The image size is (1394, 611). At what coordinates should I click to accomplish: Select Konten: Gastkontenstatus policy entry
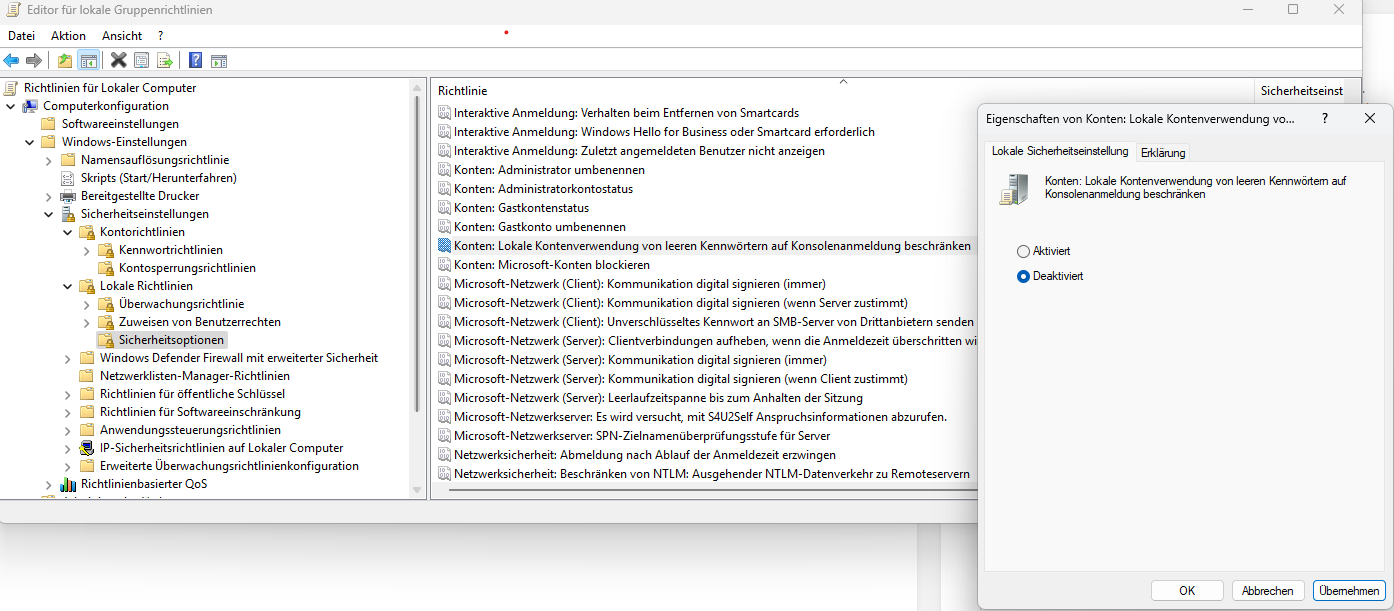(521, 208)
